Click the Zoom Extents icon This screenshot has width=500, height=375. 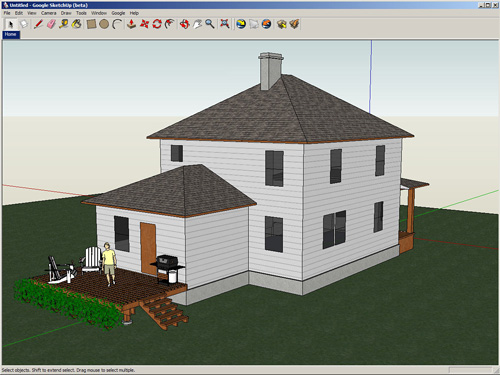(x=225, y=24)
